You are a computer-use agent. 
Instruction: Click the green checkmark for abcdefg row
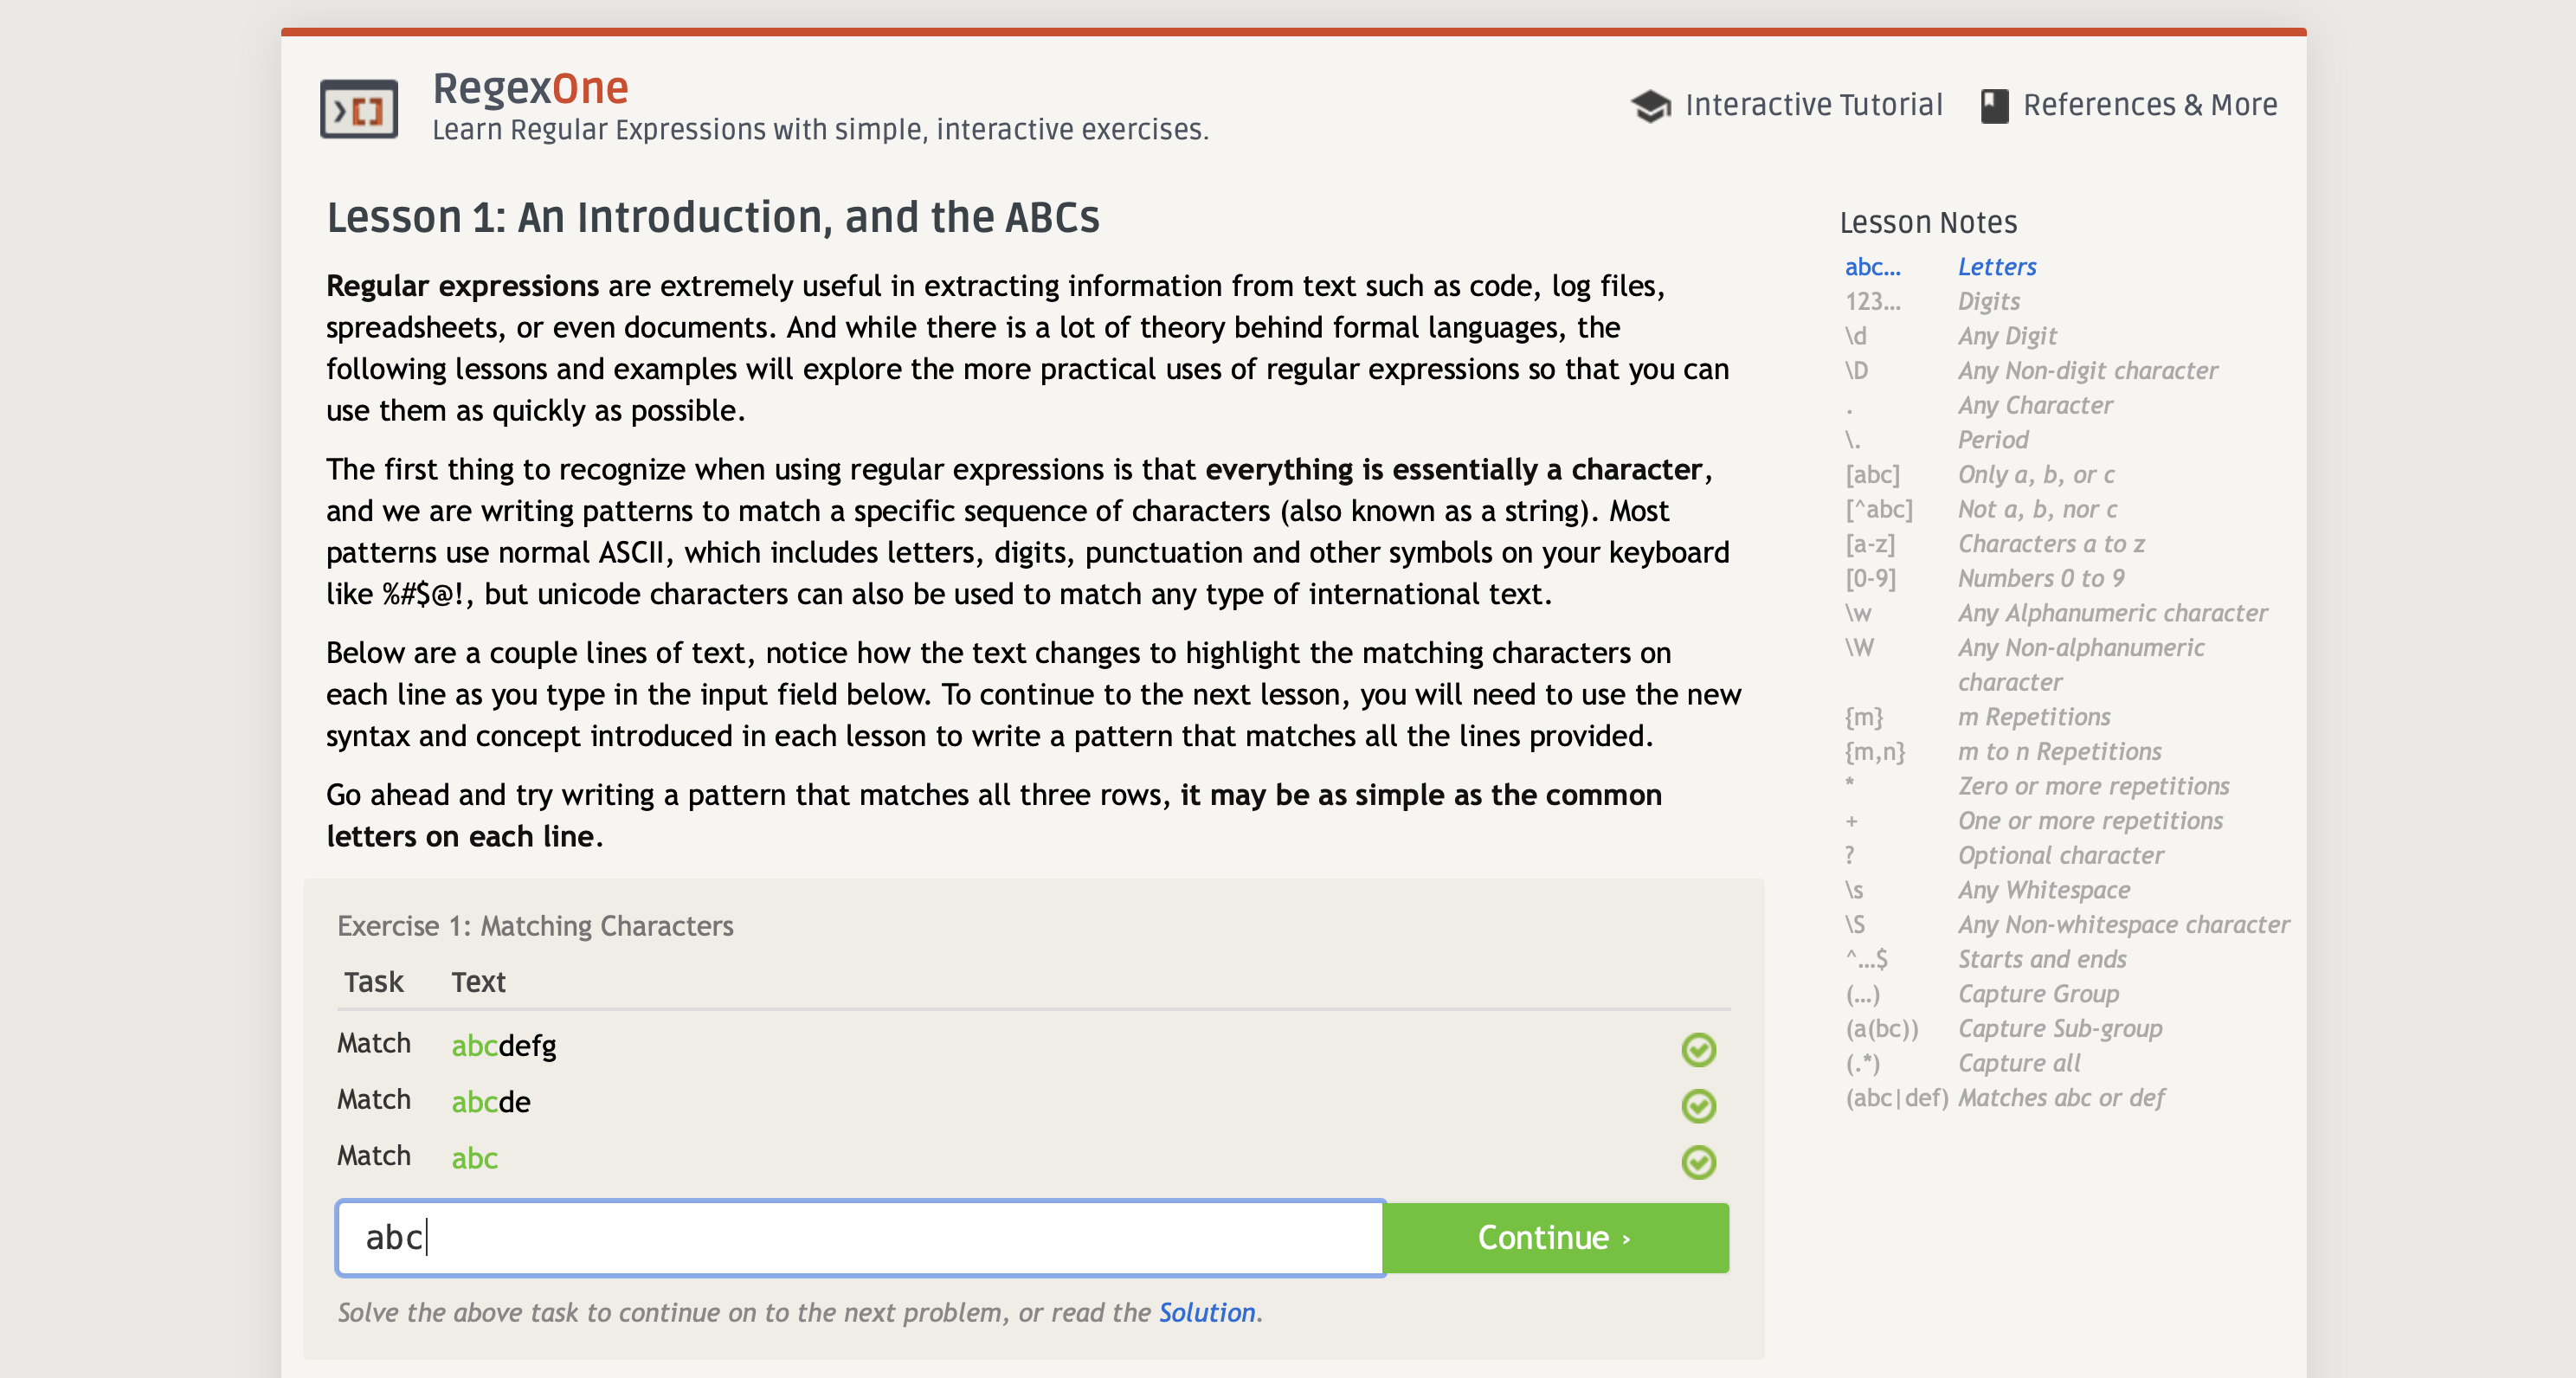coord(1698,1049)
